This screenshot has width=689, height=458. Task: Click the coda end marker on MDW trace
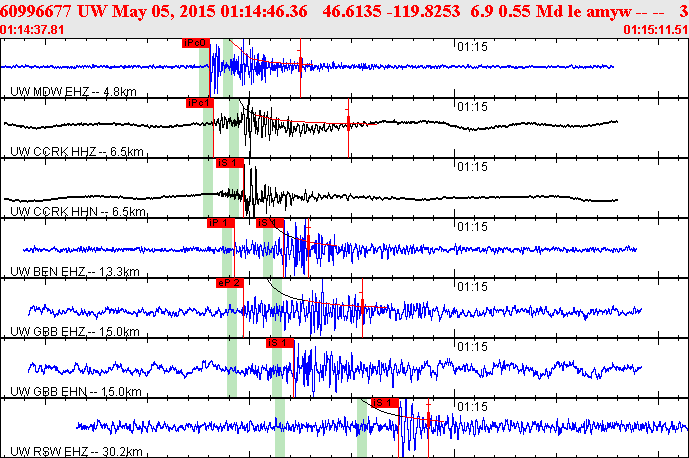(301, 65)
